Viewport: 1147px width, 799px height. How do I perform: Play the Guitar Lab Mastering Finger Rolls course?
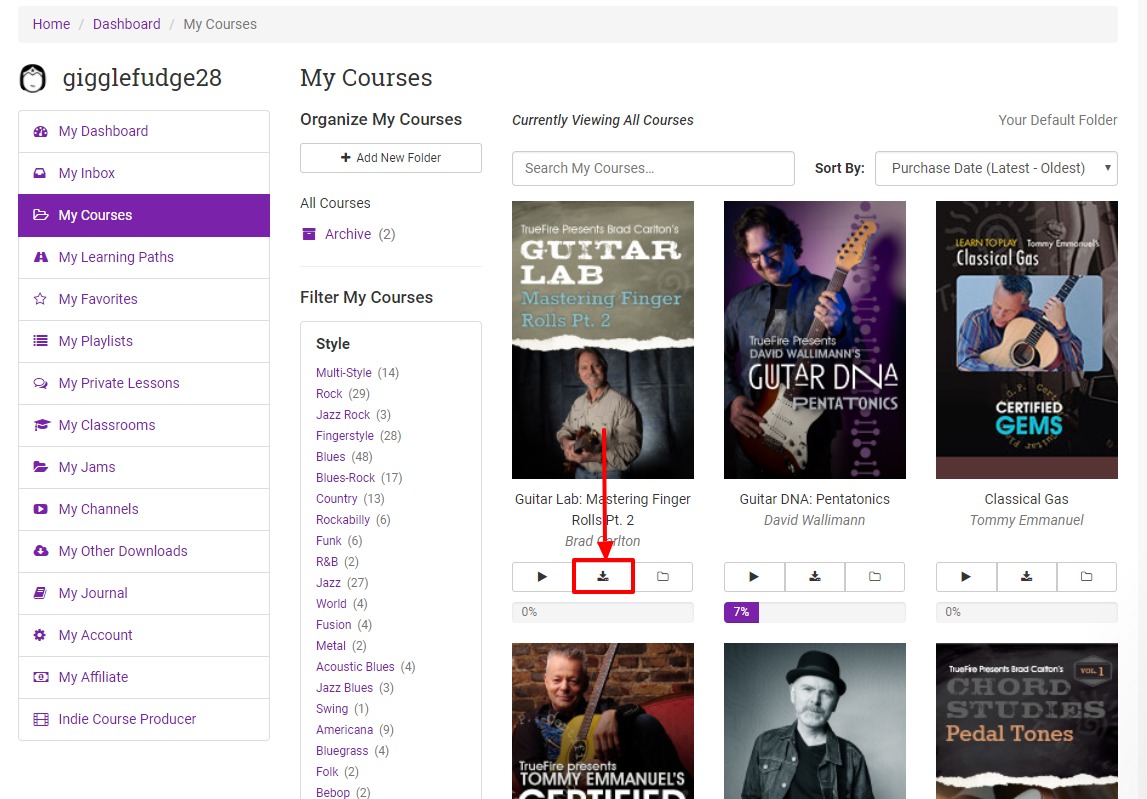[x=542, y=577]
